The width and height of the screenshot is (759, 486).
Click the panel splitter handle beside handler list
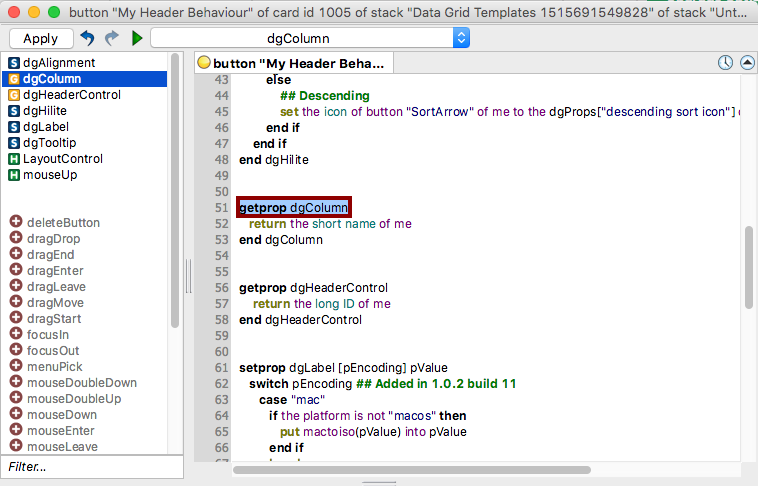[188, 276]
